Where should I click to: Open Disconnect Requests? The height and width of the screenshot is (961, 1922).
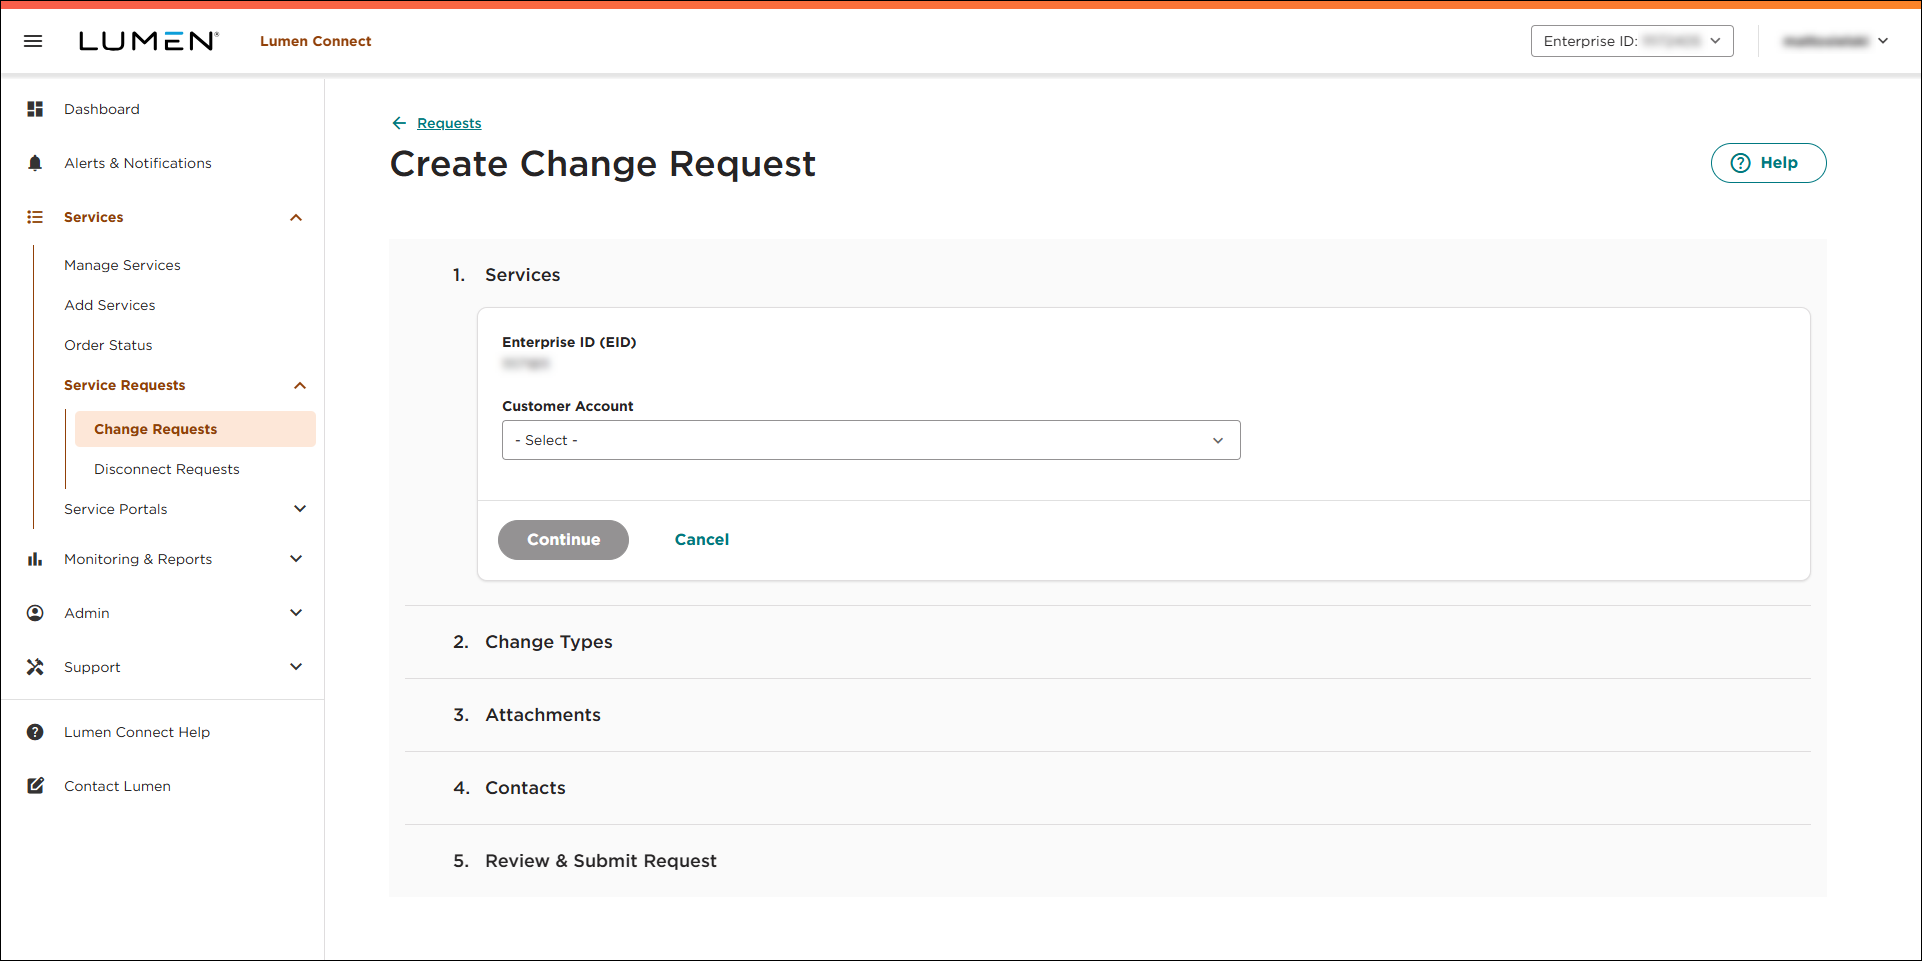(x=167, y=469)
